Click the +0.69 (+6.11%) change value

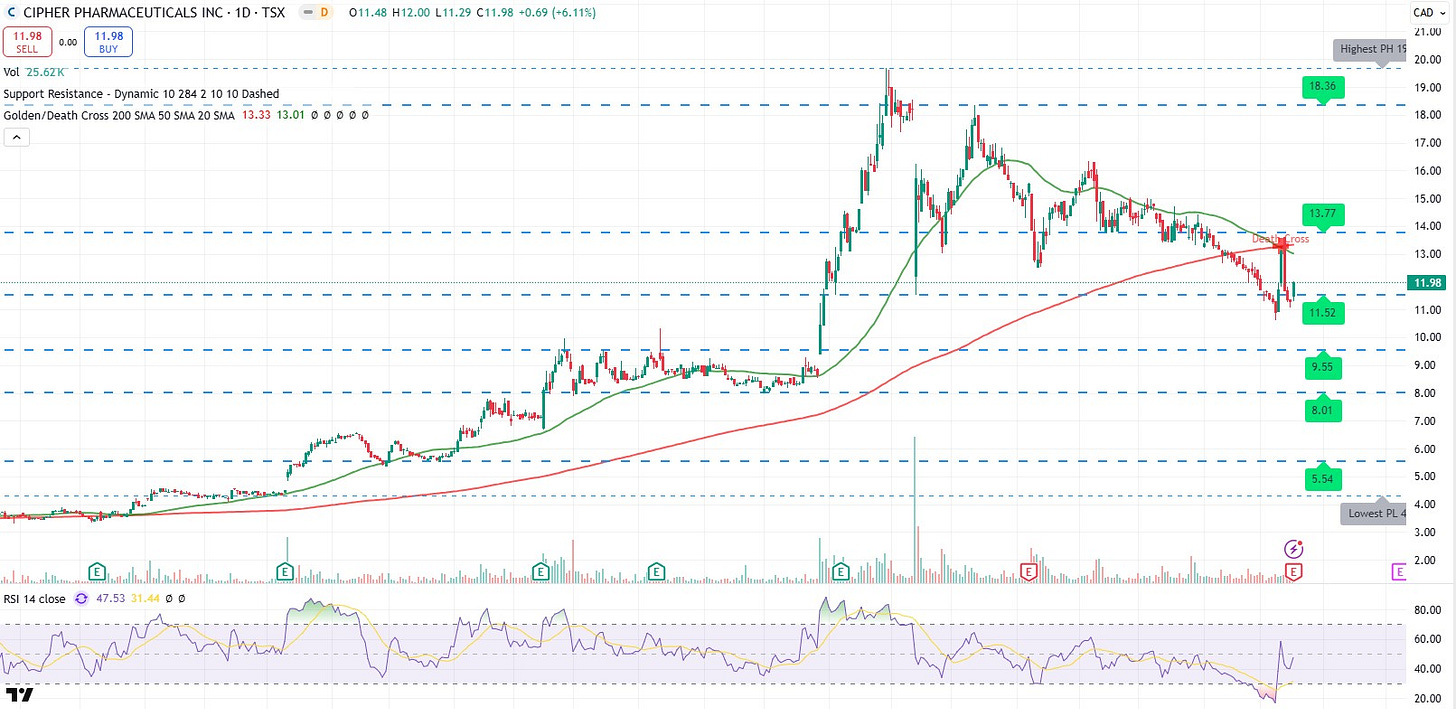555,12
